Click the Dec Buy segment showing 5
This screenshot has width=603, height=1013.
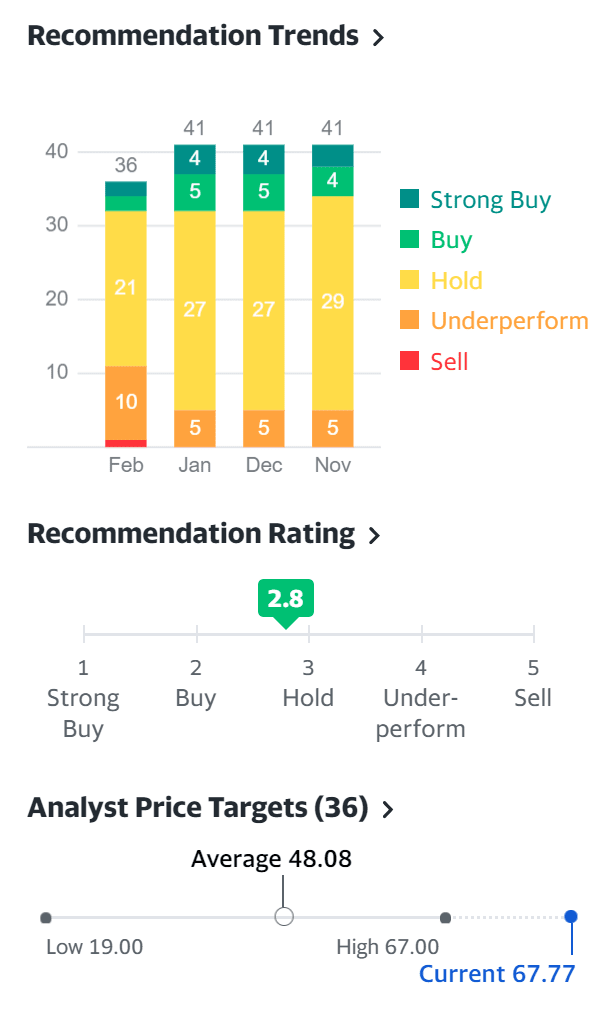coord(263,192)
